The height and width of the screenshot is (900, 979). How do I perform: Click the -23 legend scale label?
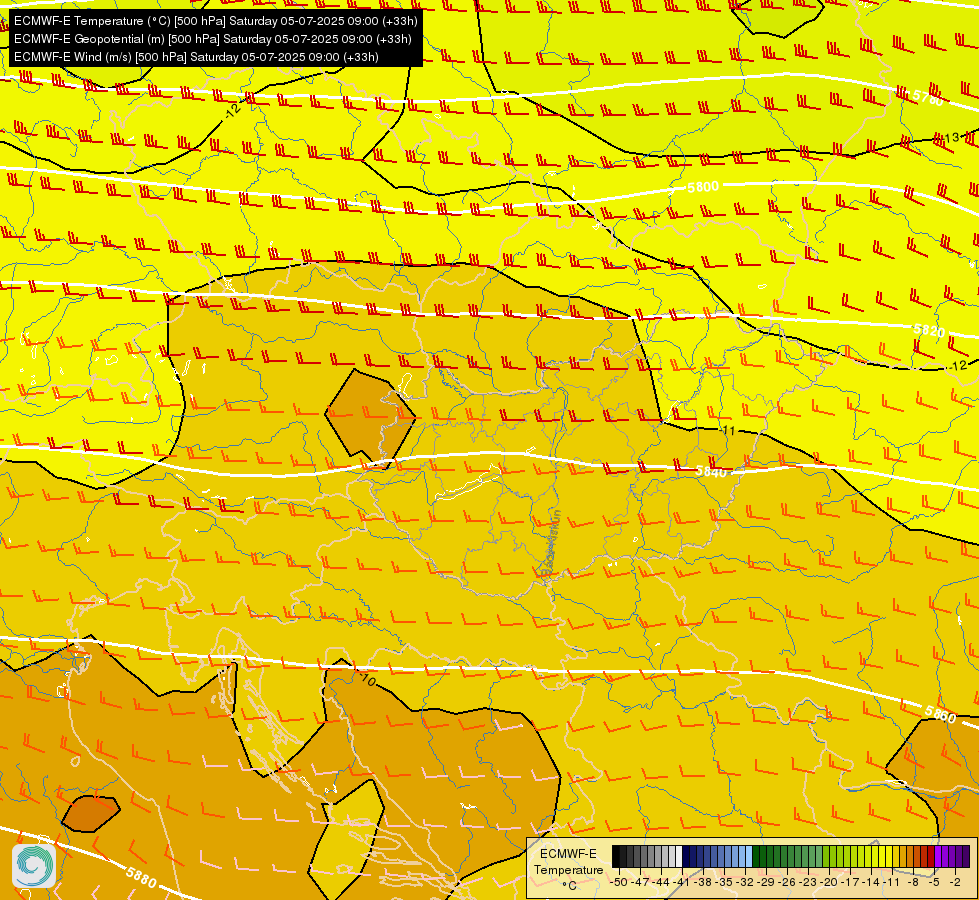[808, 882]
